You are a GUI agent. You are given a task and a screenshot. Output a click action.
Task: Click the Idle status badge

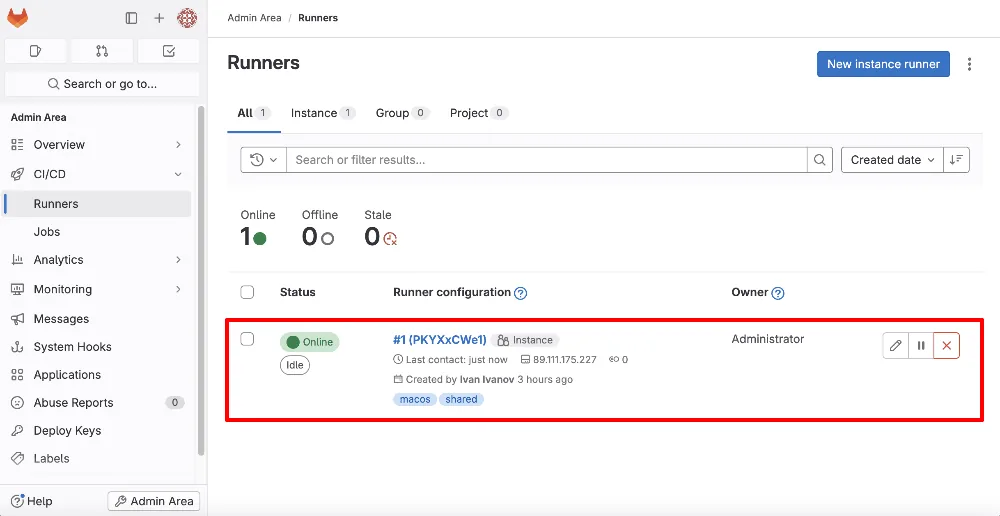pyautogui.click(x=295, y=366)
